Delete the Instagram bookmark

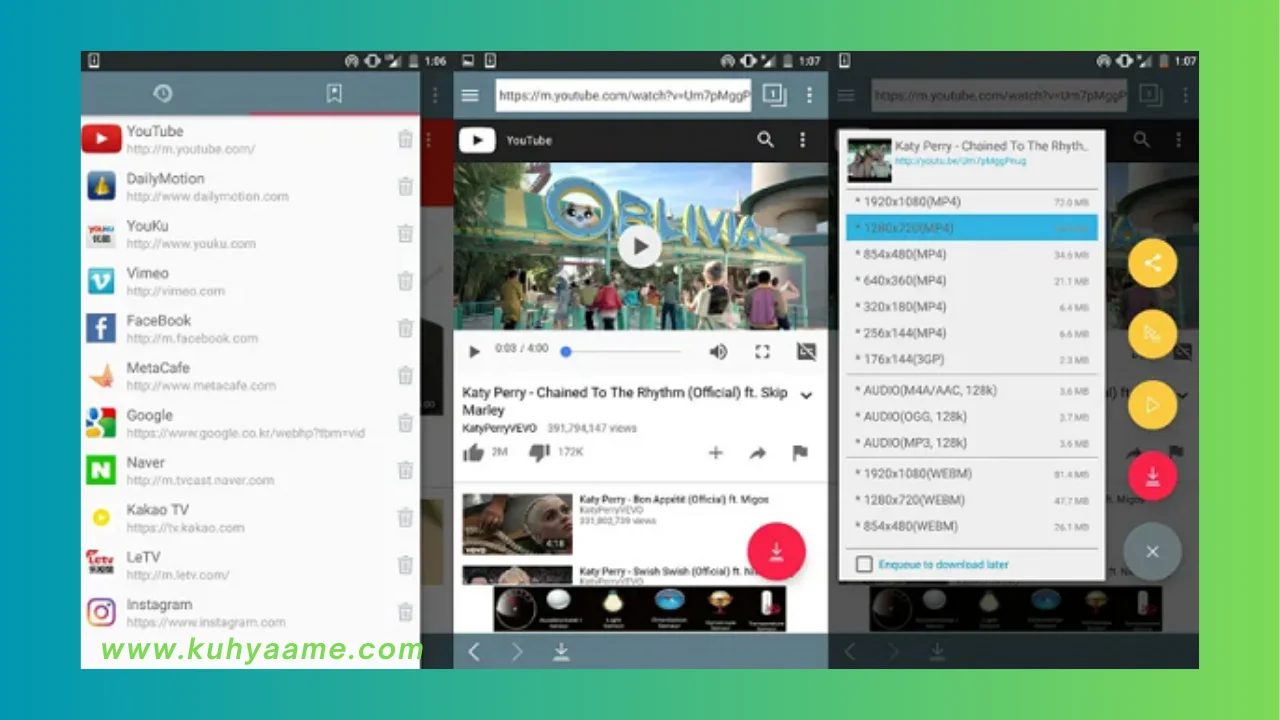405,612
